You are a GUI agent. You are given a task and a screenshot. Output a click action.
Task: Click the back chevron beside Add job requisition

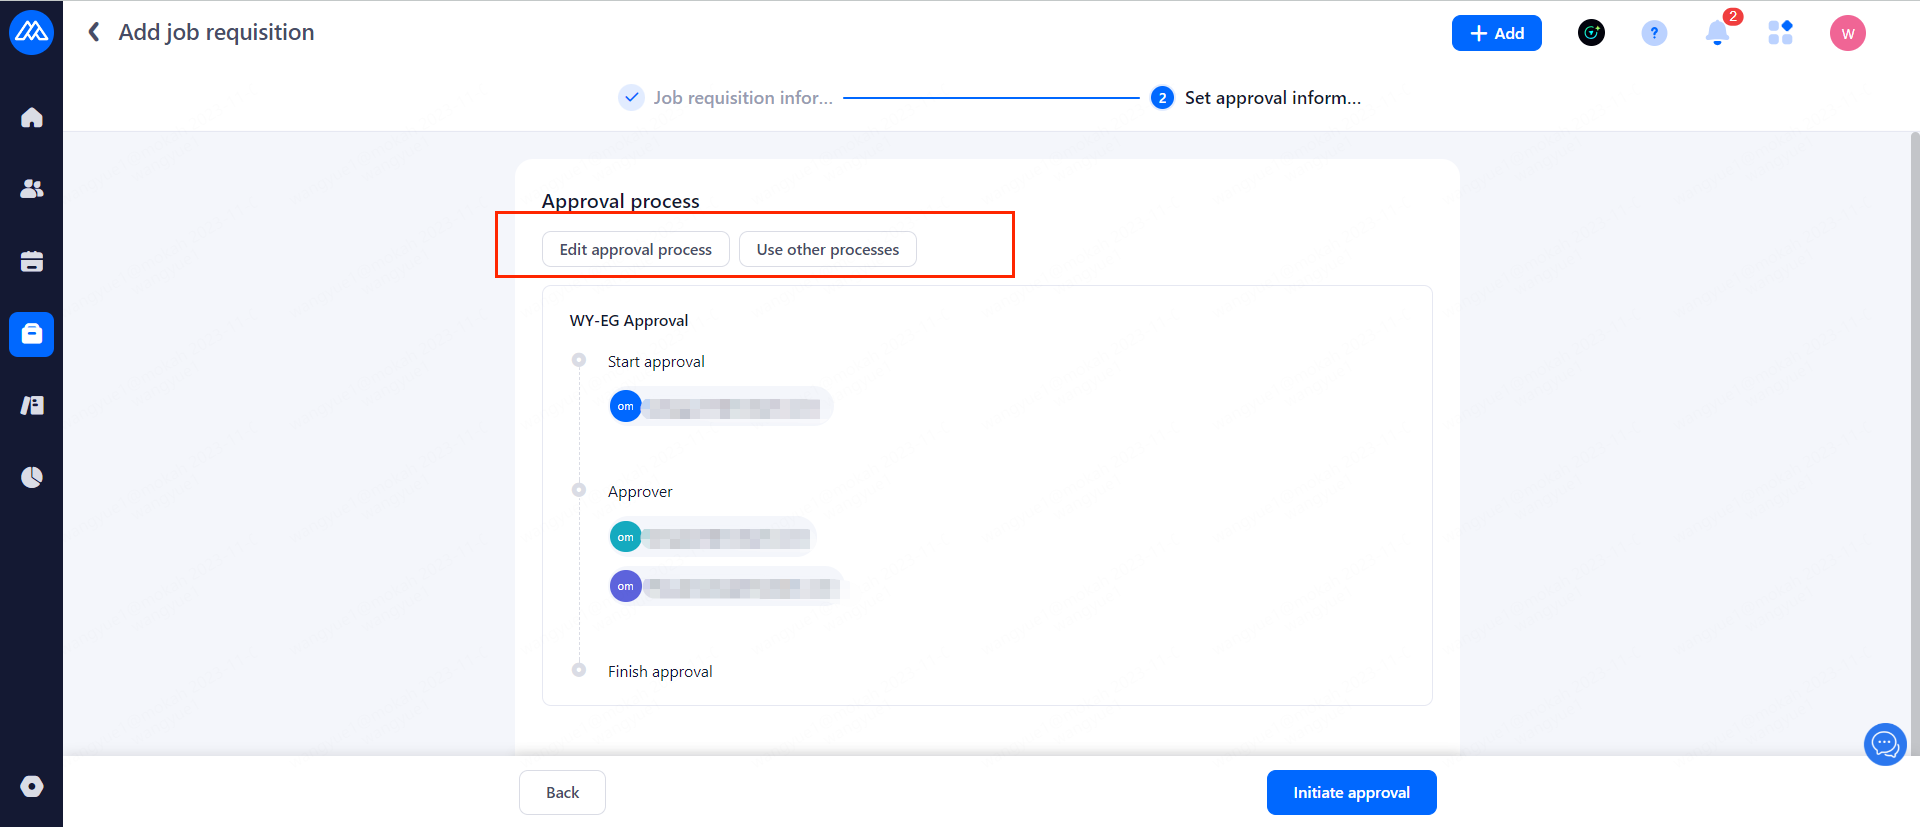(94, 32)
